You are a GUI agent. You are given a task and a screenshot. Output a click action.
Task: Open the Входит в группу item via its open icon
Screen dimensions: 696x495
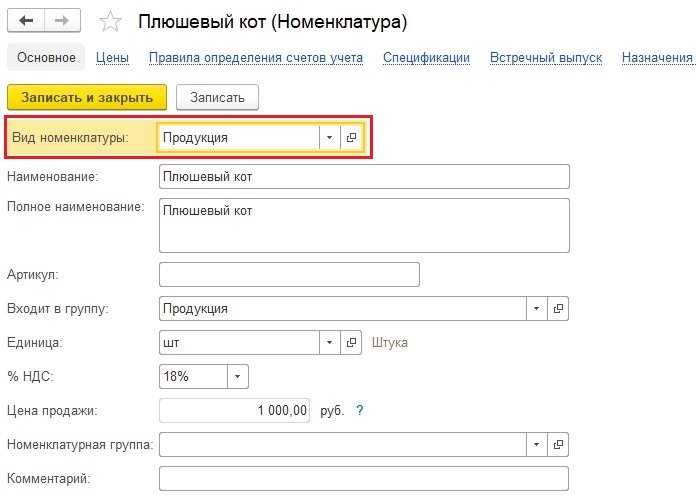coord(558,308)
